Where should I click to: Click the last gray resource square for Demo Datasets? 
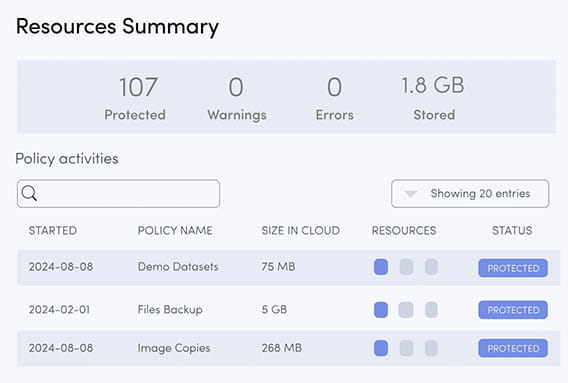pos(431,267)
